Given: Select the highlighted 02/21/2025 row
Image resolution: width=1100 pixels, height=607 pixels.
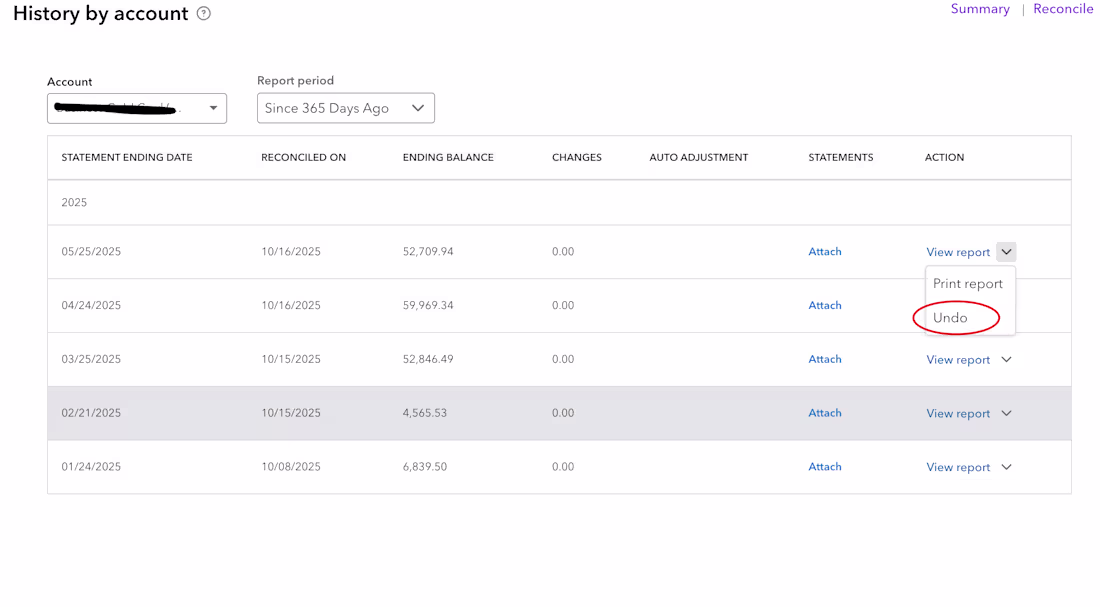Looking at the screenshot, I should pos(400,412).
